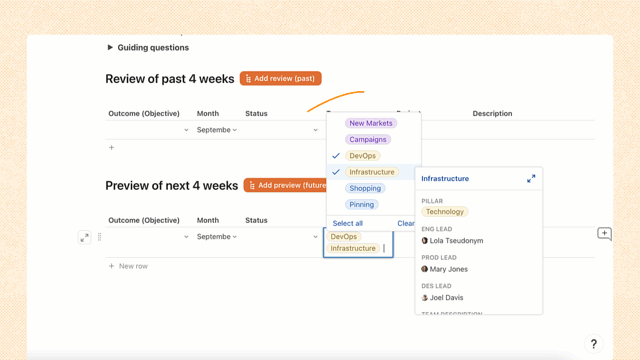Screen dimensions: 640x360
Task: Click the Add review (past) button
Action: click(x=280, y=78)
